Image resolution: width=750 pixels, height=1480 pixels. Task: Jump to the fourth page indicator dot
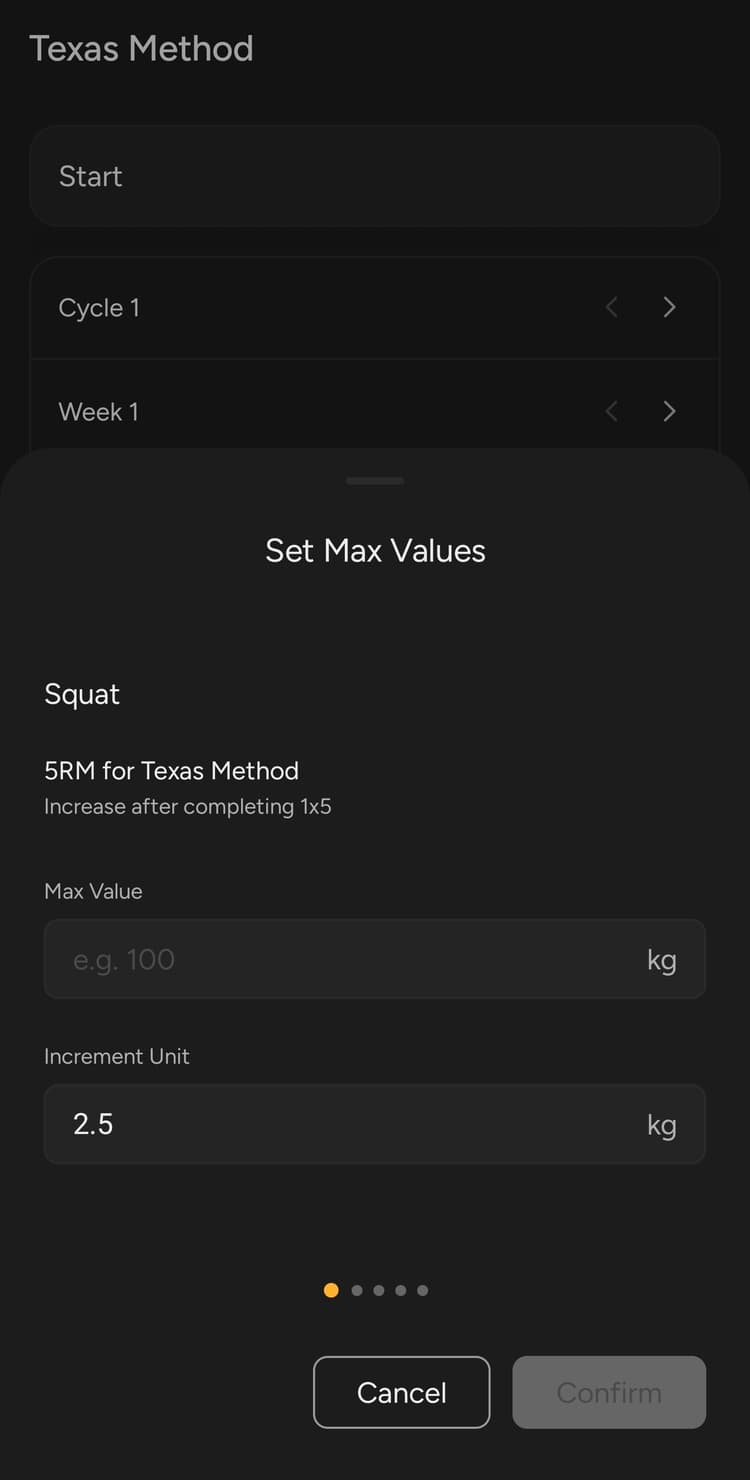click(401, 1290)
